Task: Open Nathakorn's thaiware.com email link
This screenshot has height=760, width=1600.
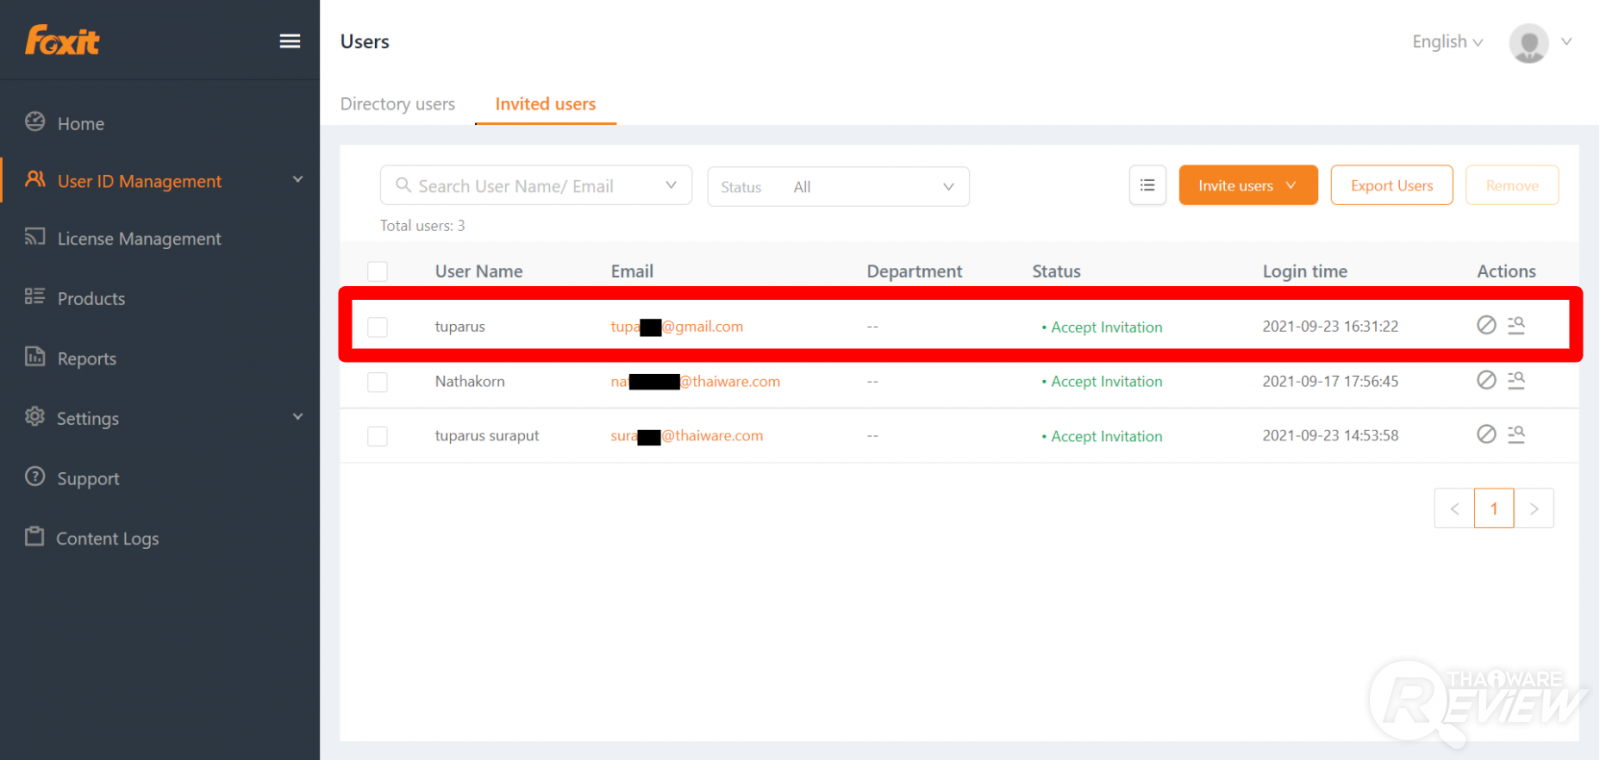Action: point(695,381)
